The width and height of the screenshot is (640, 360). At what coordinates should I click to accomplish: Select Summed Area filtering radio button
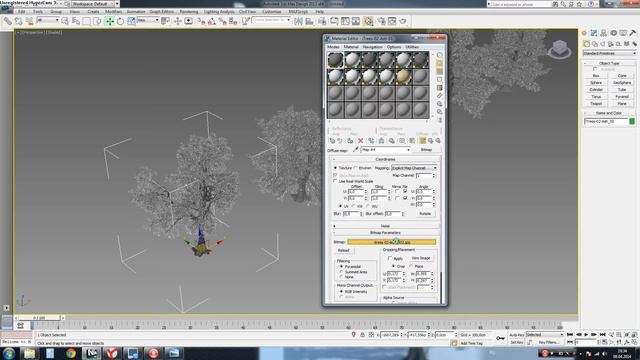click(341, 272)
